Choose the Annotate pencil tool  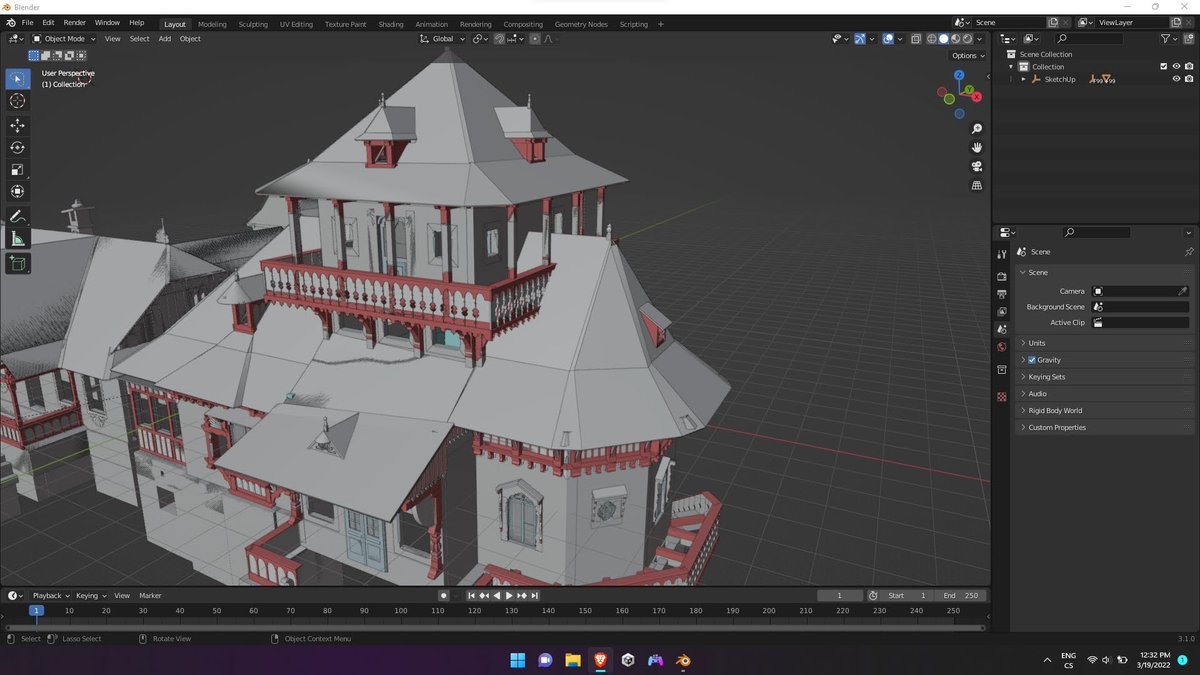pos(18,217)
